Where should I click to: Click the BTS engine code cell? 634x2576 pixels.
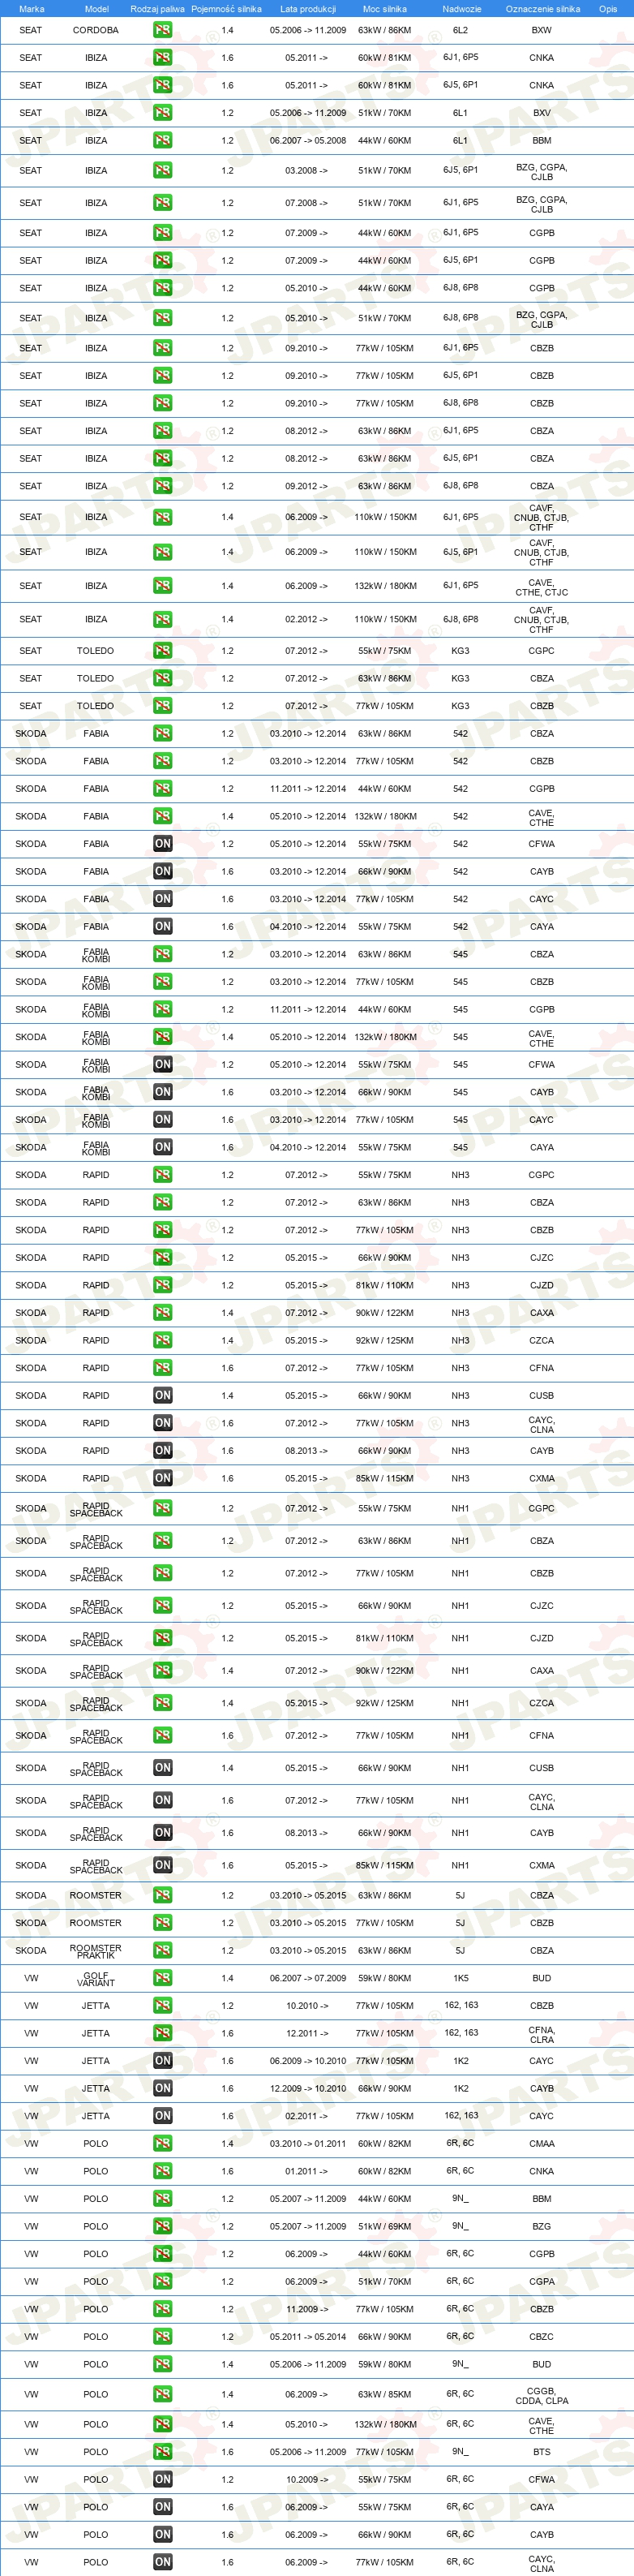click(542, 2452)
